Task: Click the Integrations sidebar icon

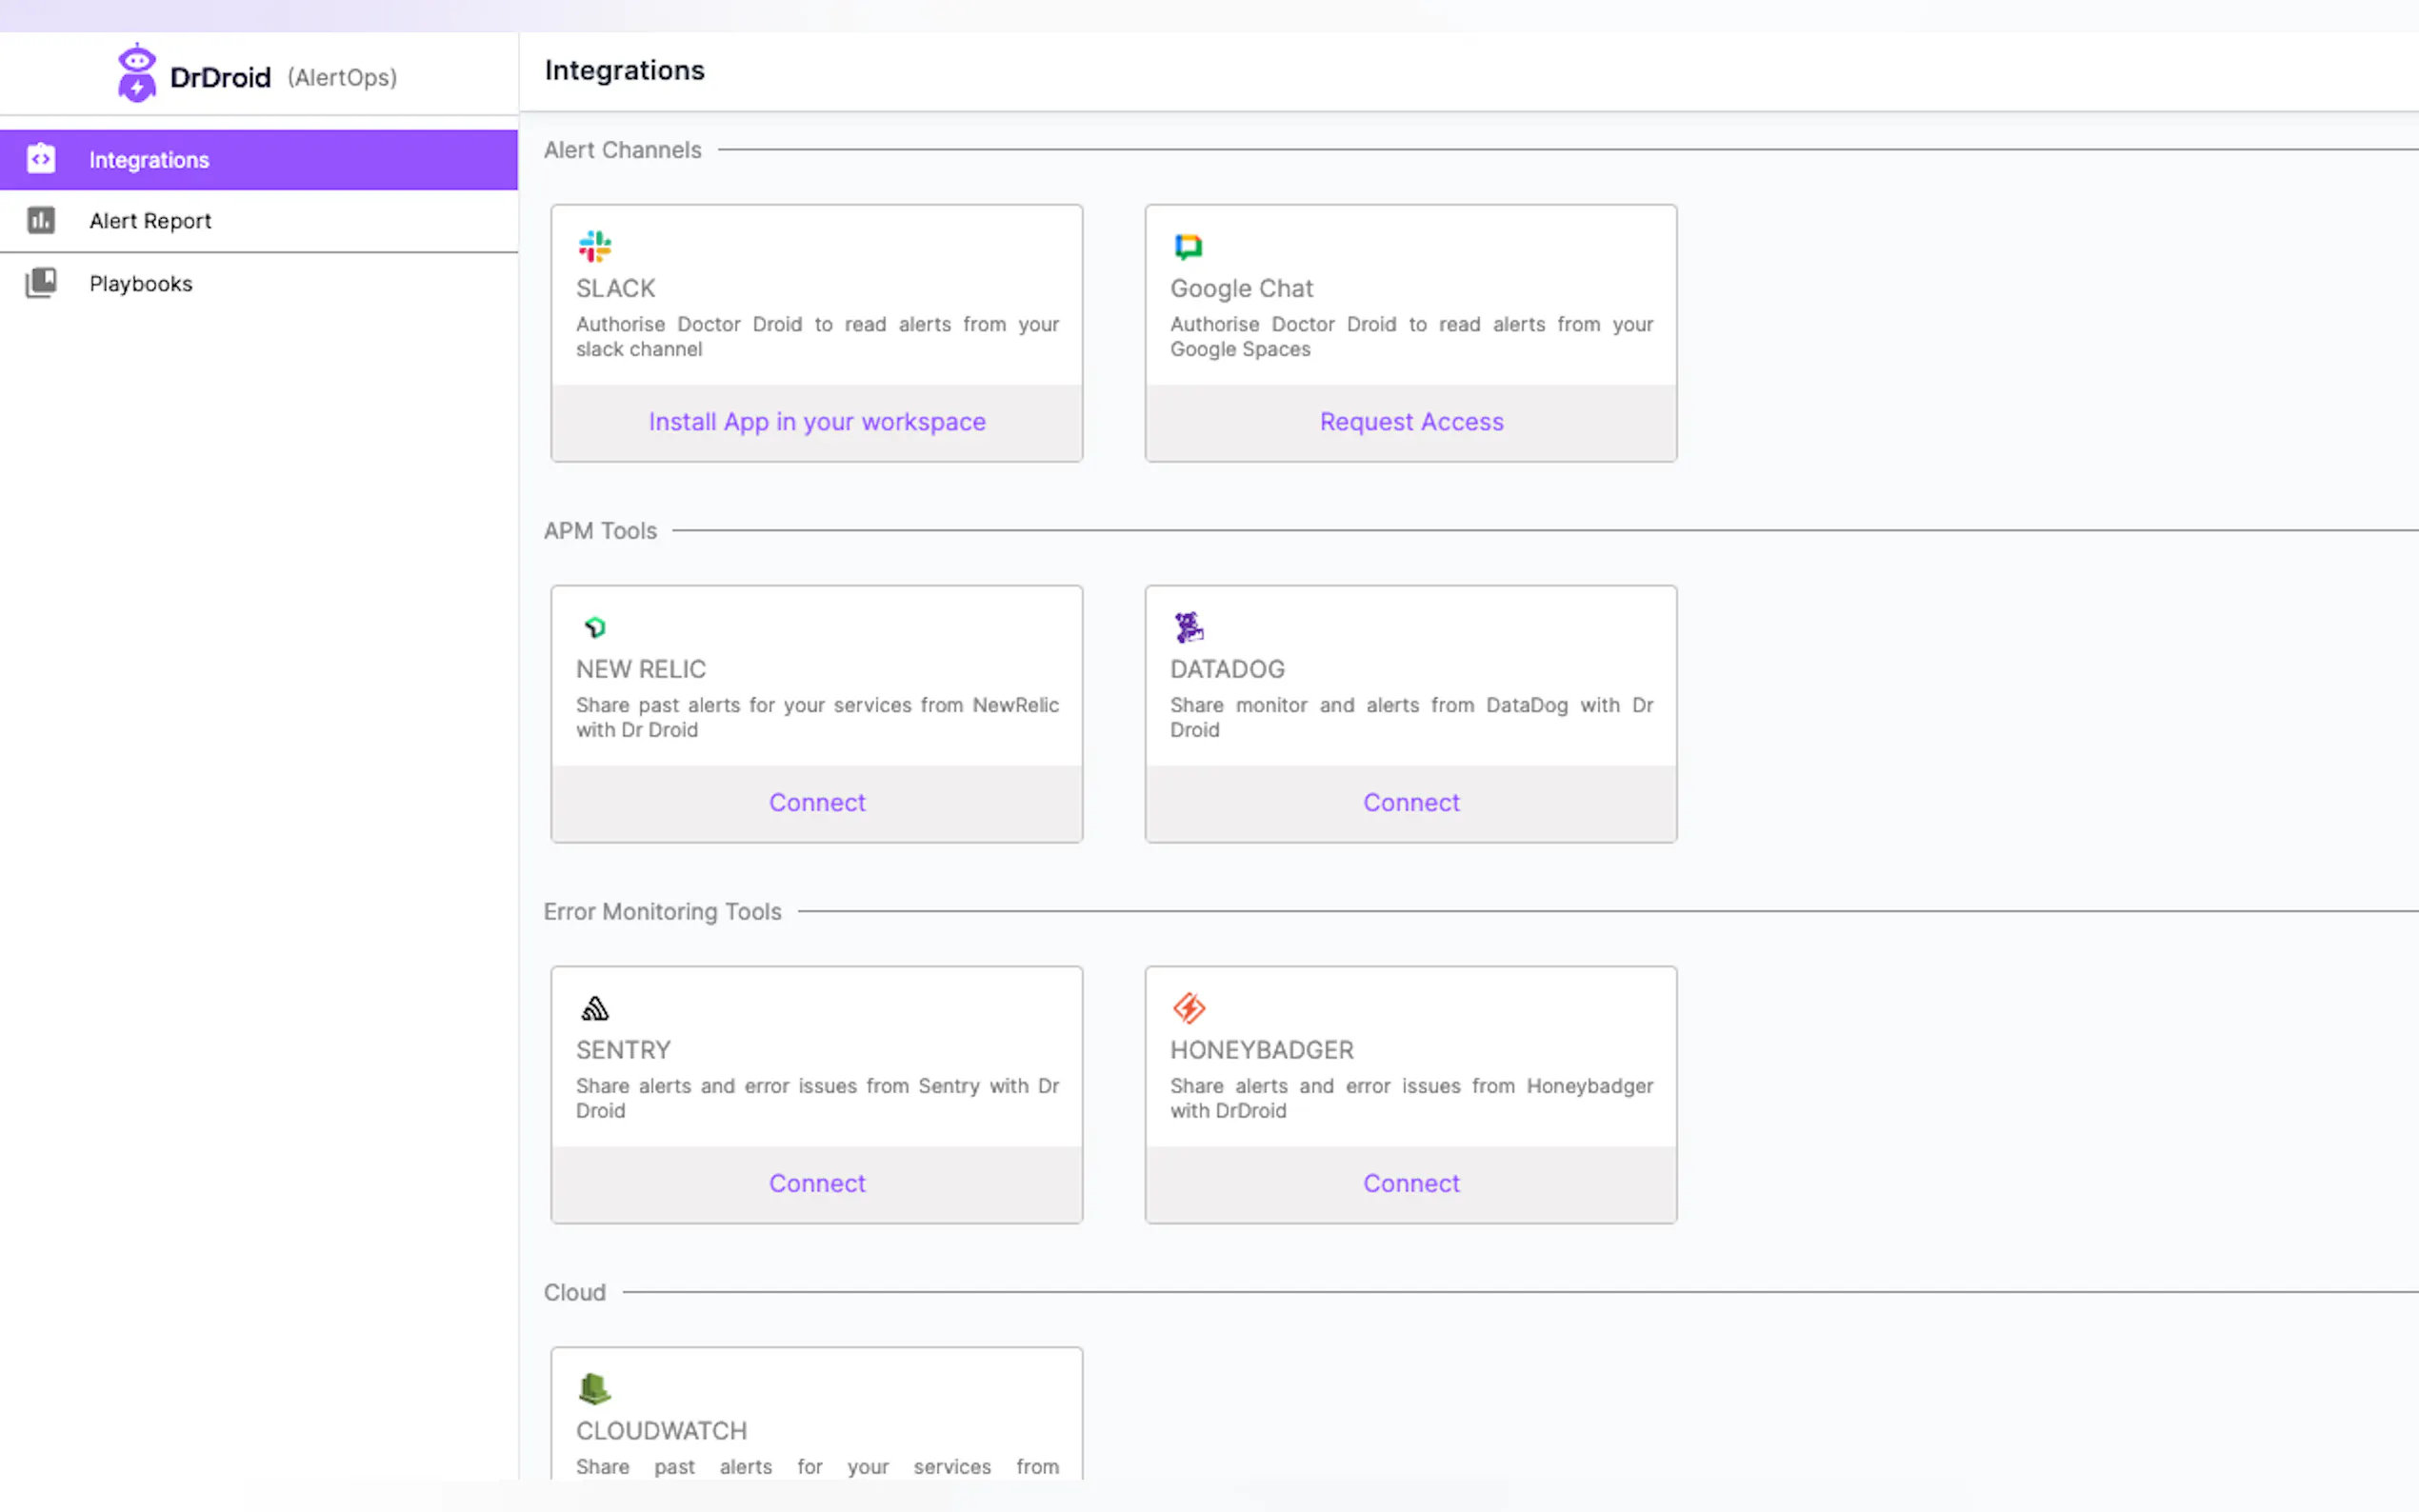Action: point(41,159)
